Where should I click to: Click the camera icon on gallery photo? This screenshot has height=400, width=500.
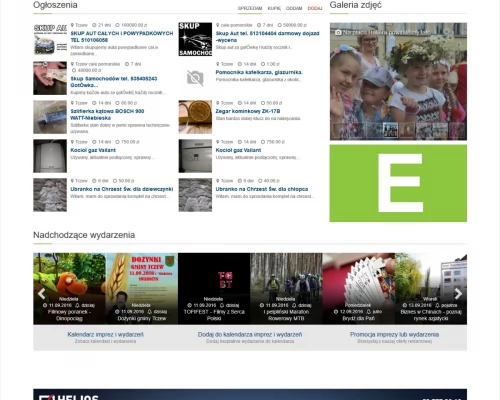(338, 32)
